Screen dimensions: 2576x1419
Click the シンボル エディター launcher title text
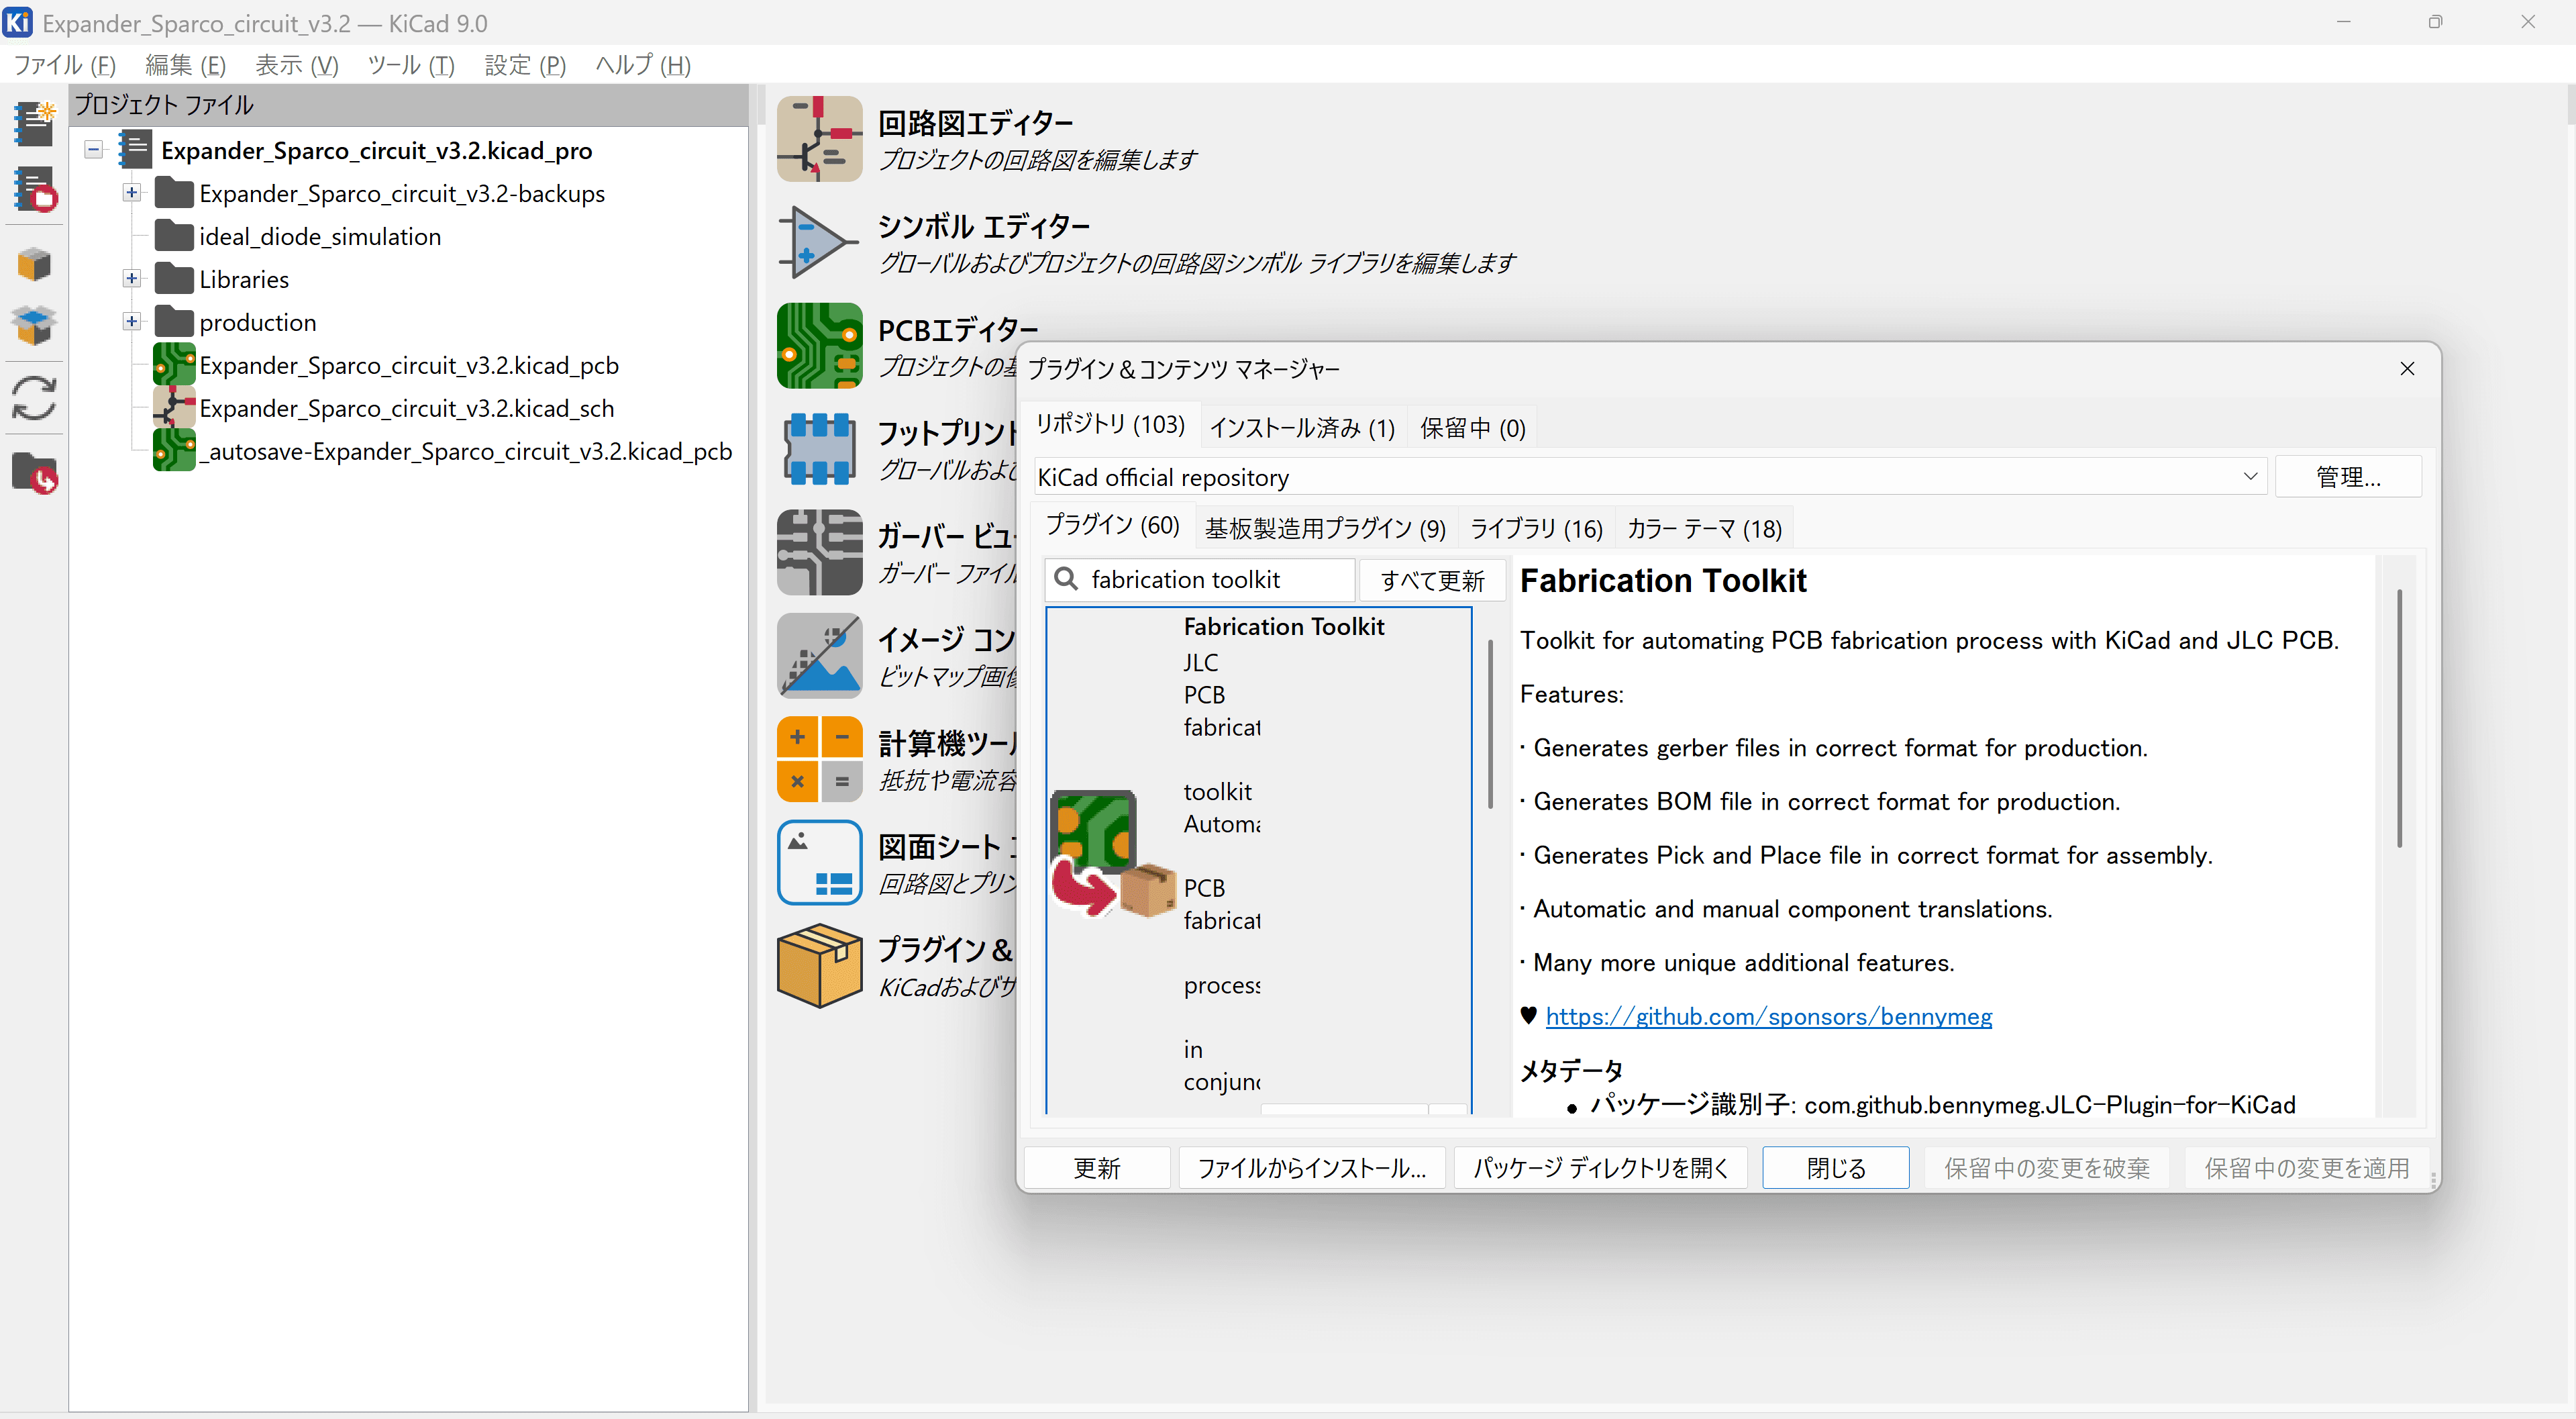(984, 227)
